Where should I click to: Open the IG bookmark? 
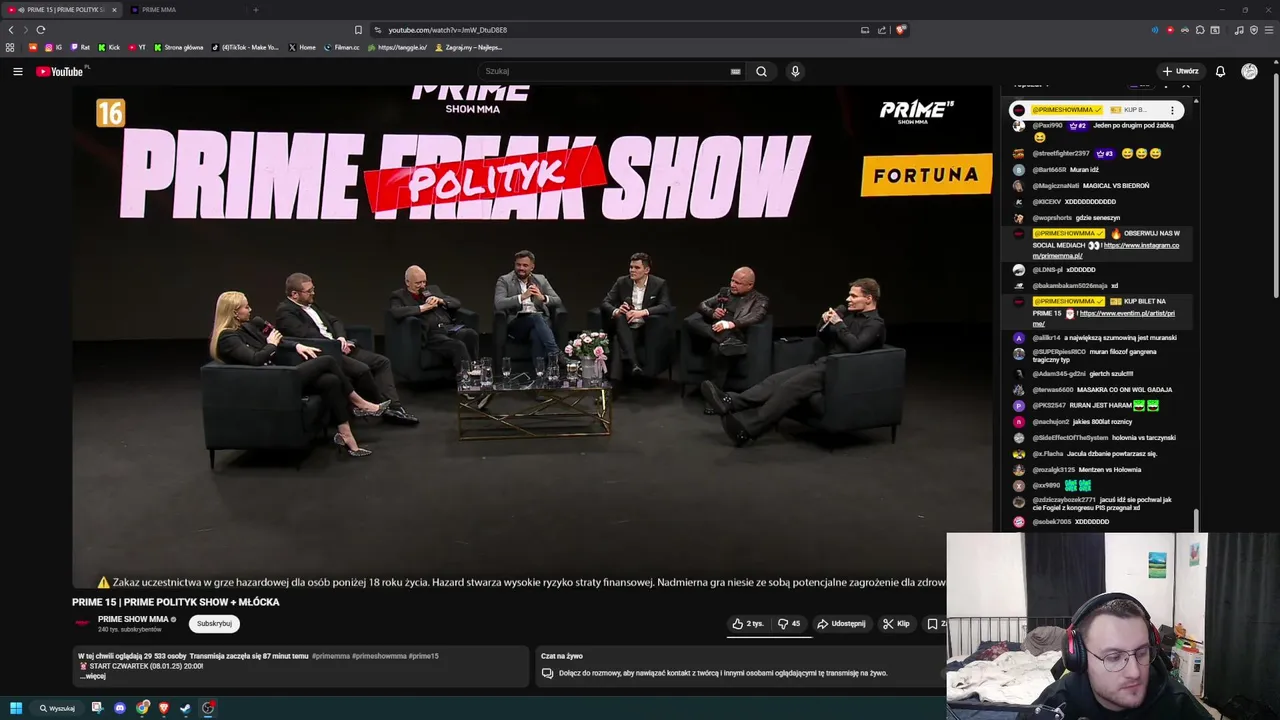click(x=54, y=47)
